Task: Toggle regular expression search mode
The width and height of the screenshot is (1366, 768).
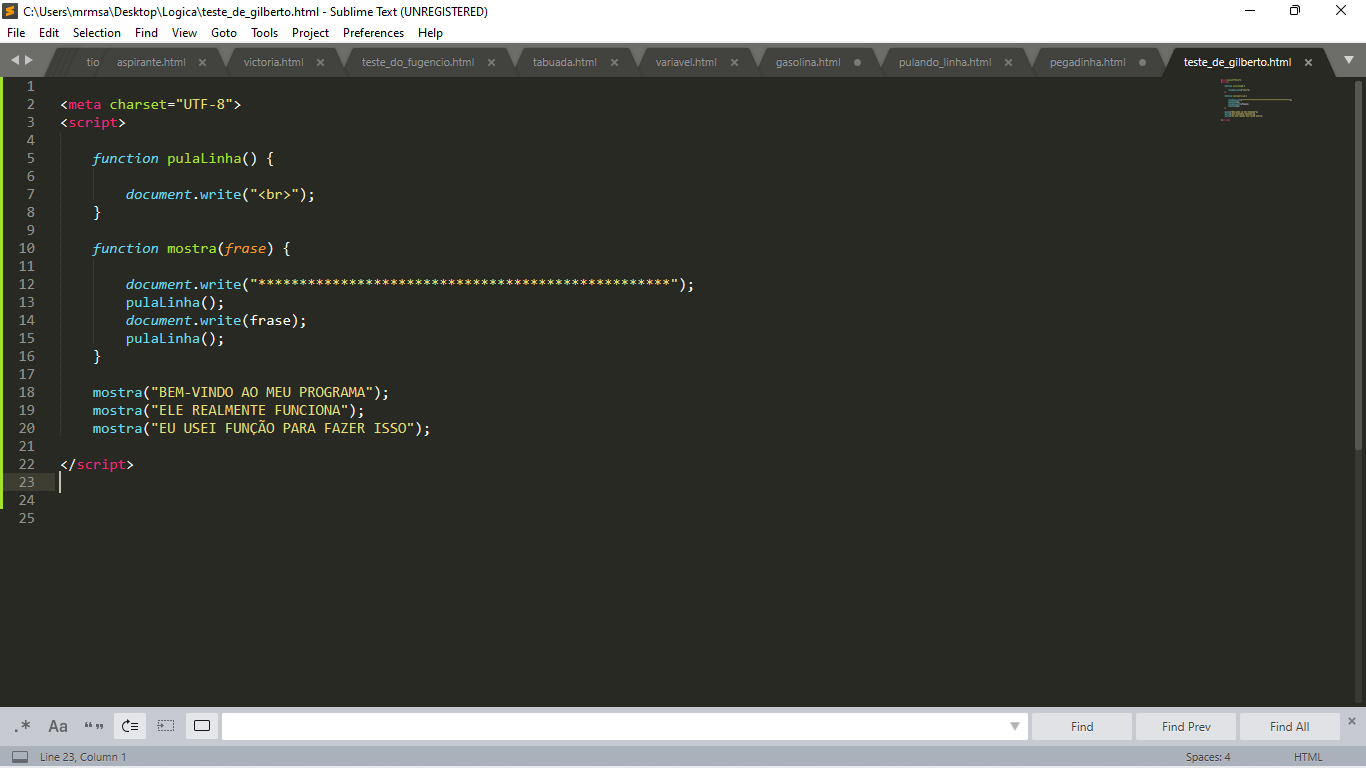Action: pos(23,726)
